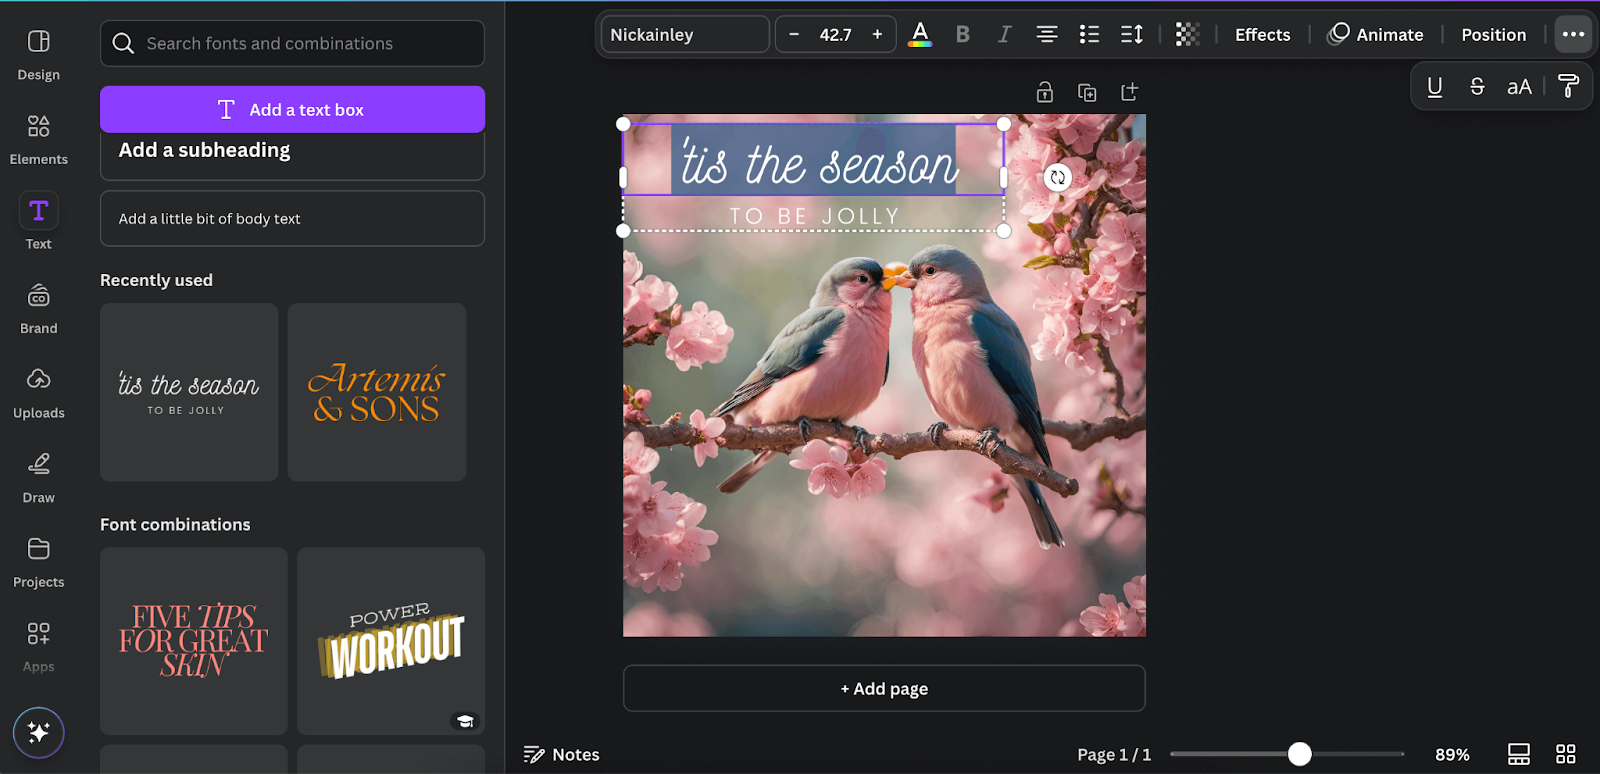Lock the page using the lock icon
Image resolution: width=1600 pixels, height=774 pixels.
pos(1044,92)
